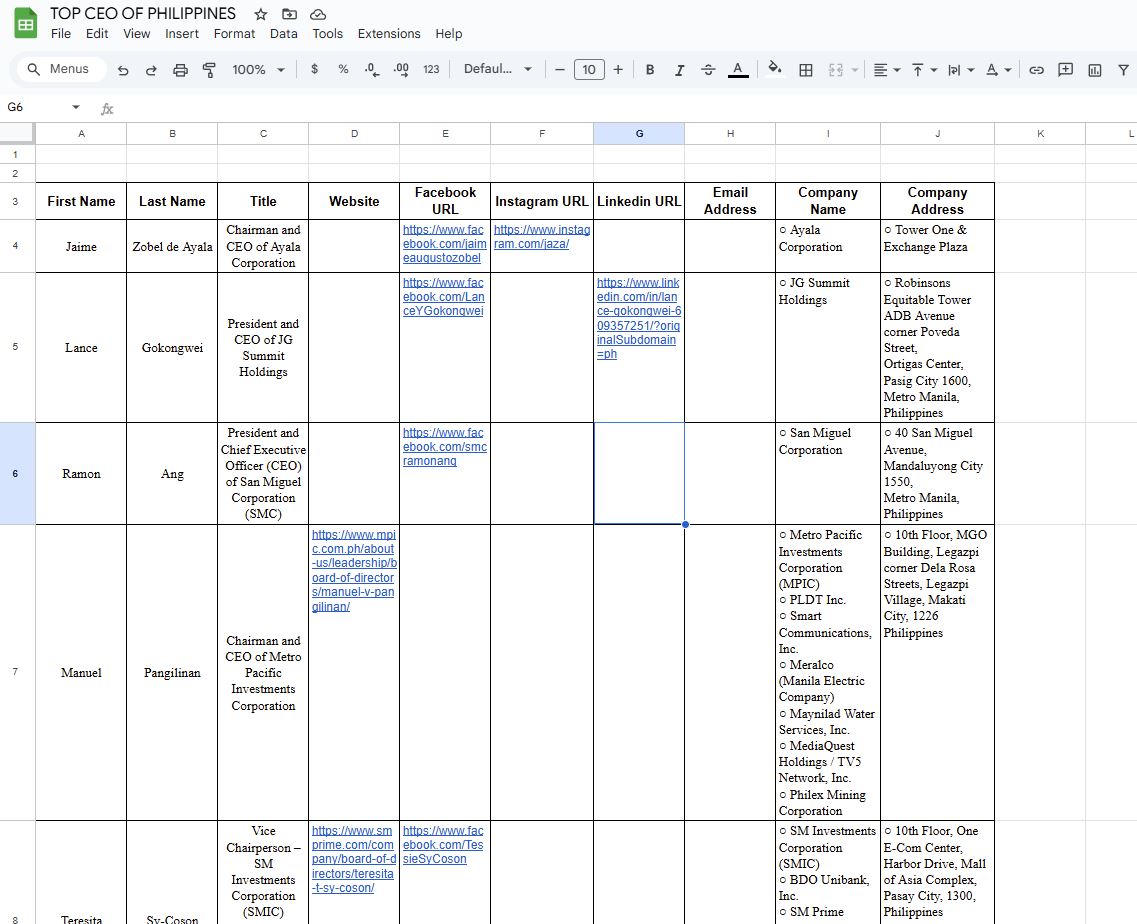Image resolution: width=1137 pixels, height=924 pixels.
Task: Expand the Default font dropdown
Action: (498, 70)
